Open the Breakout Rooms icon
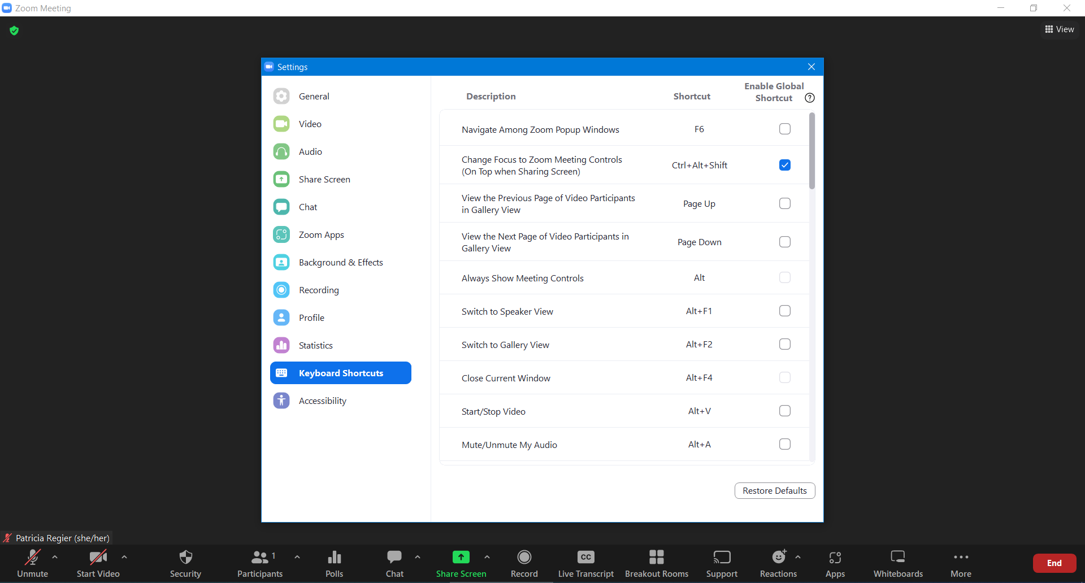 pyautogui.click(x=657, y=557)
